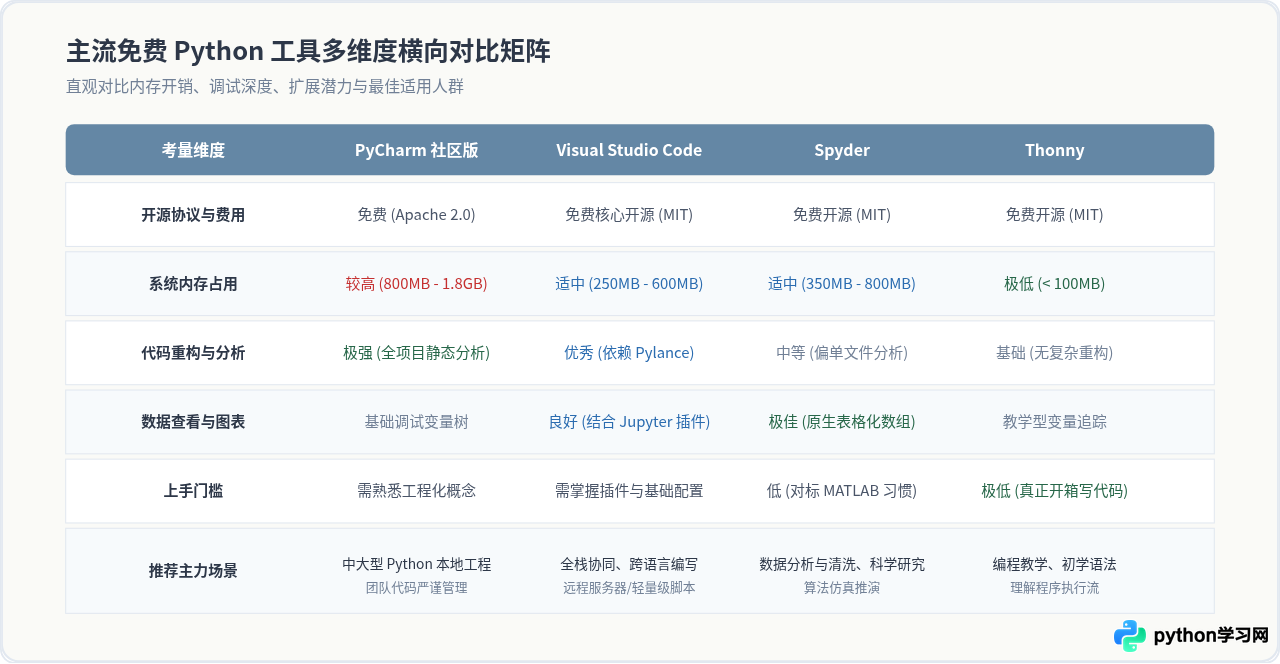Click the 'python学习网' watermark text

tap(1211, 636)
